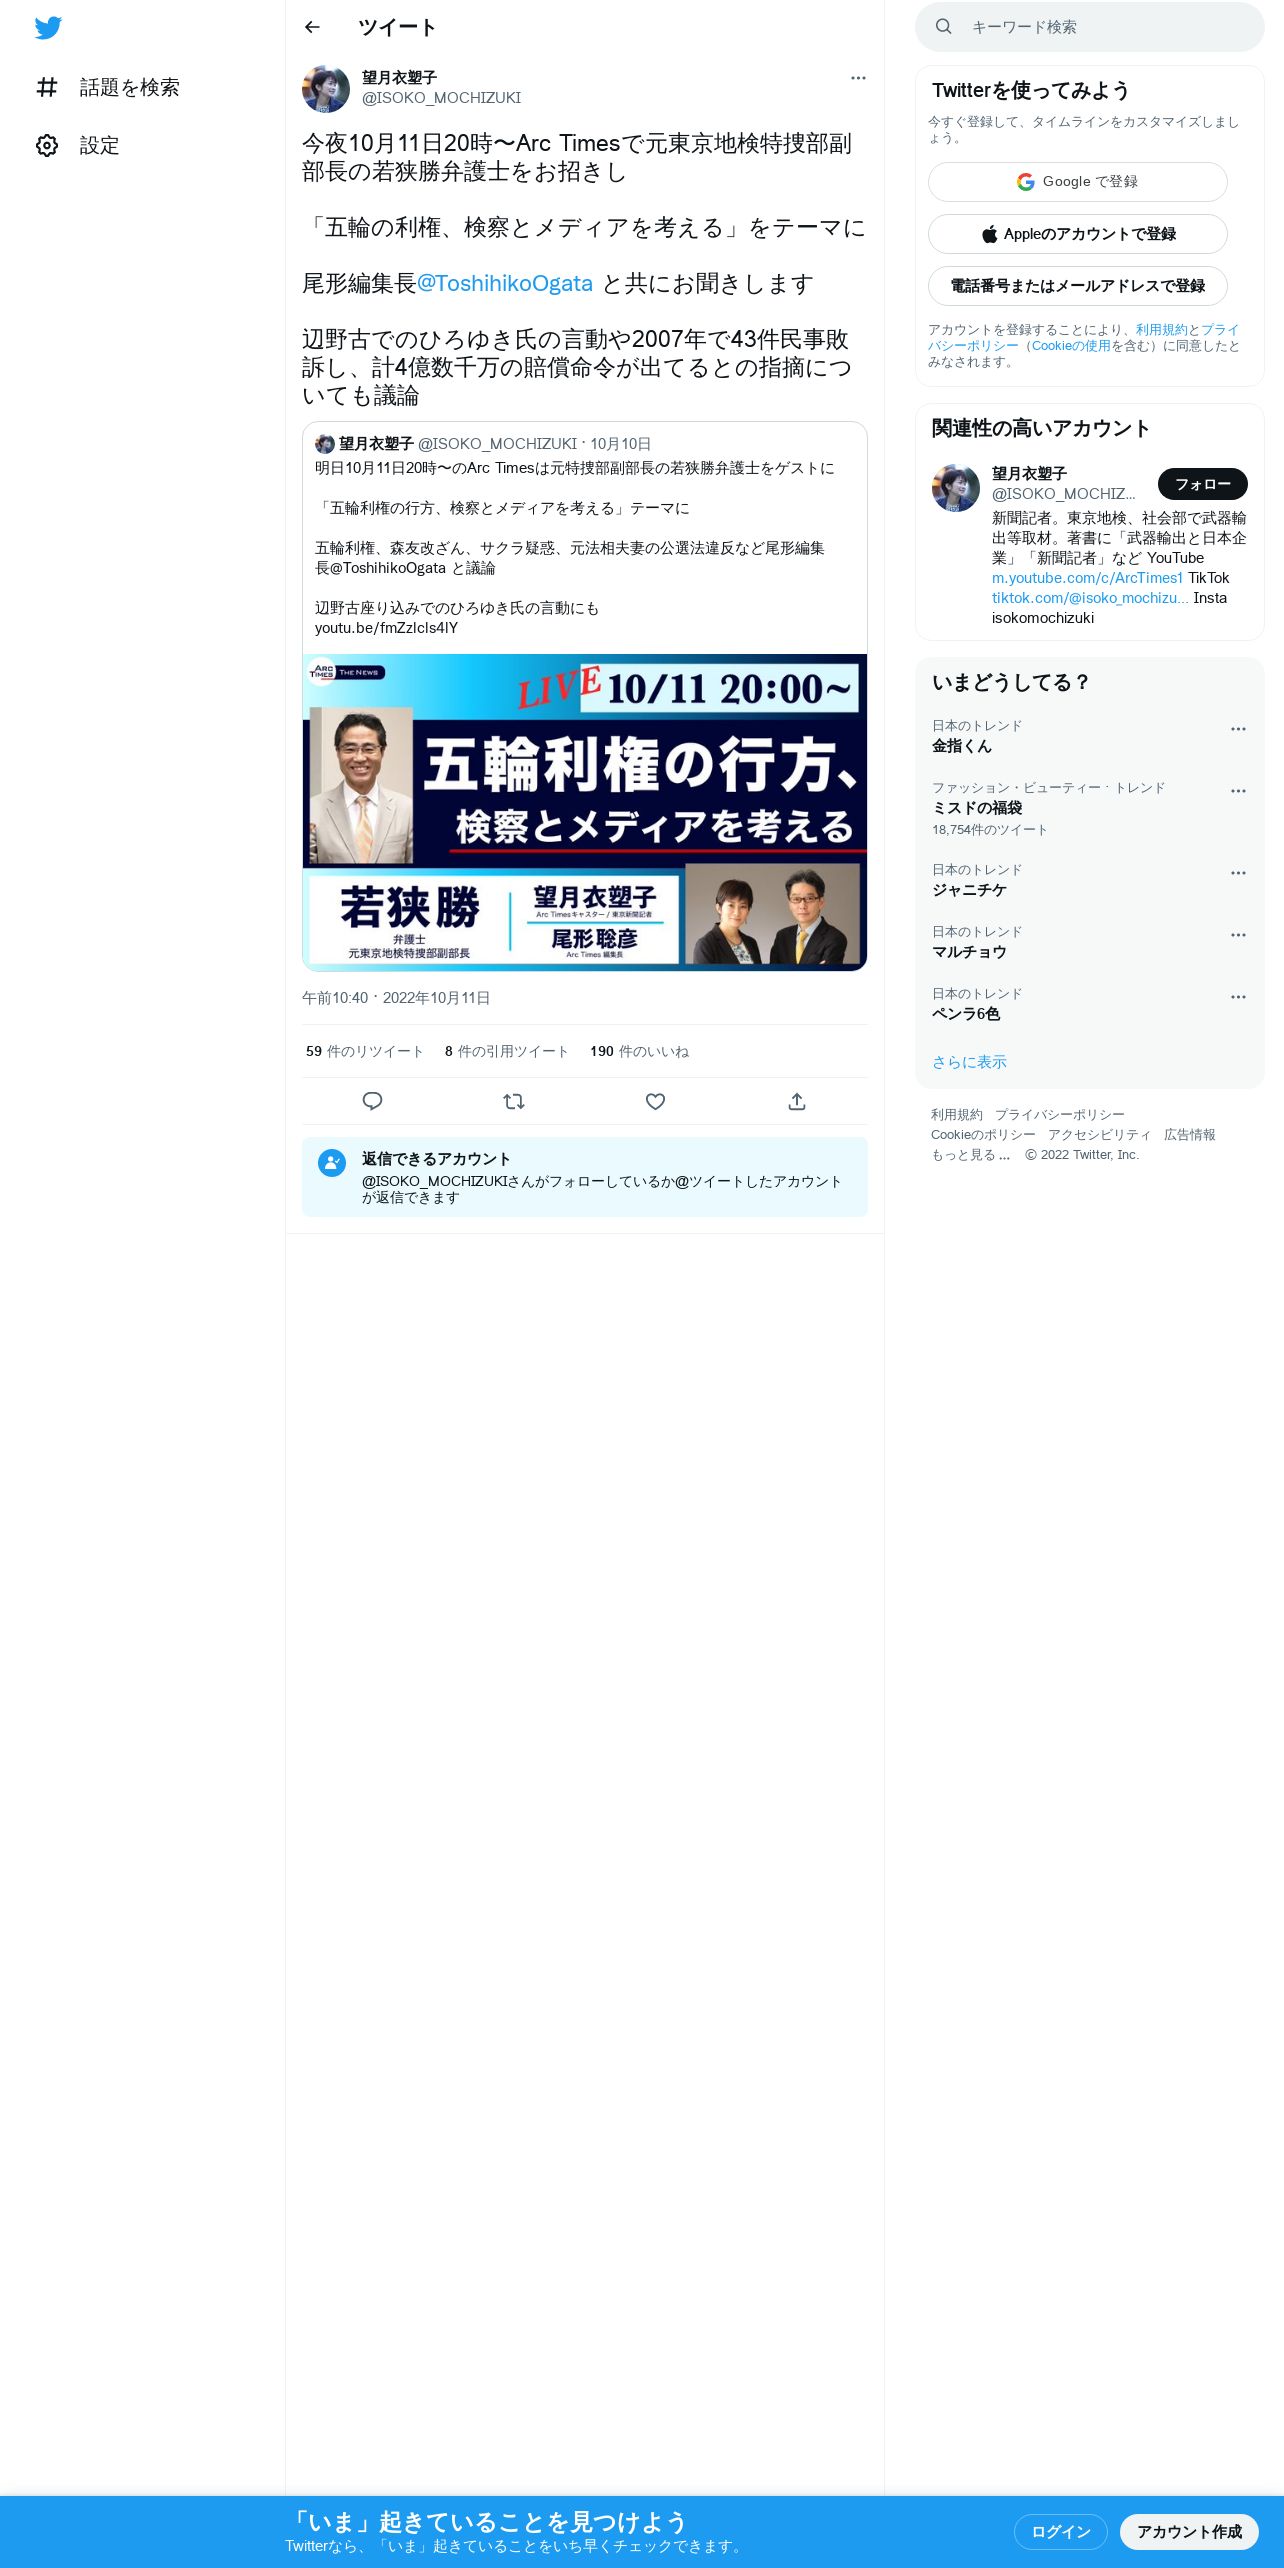Screen dimensions: 1284x2568
Task: Open quoted tweet 10月10日 date
Action: pos(620,444)
